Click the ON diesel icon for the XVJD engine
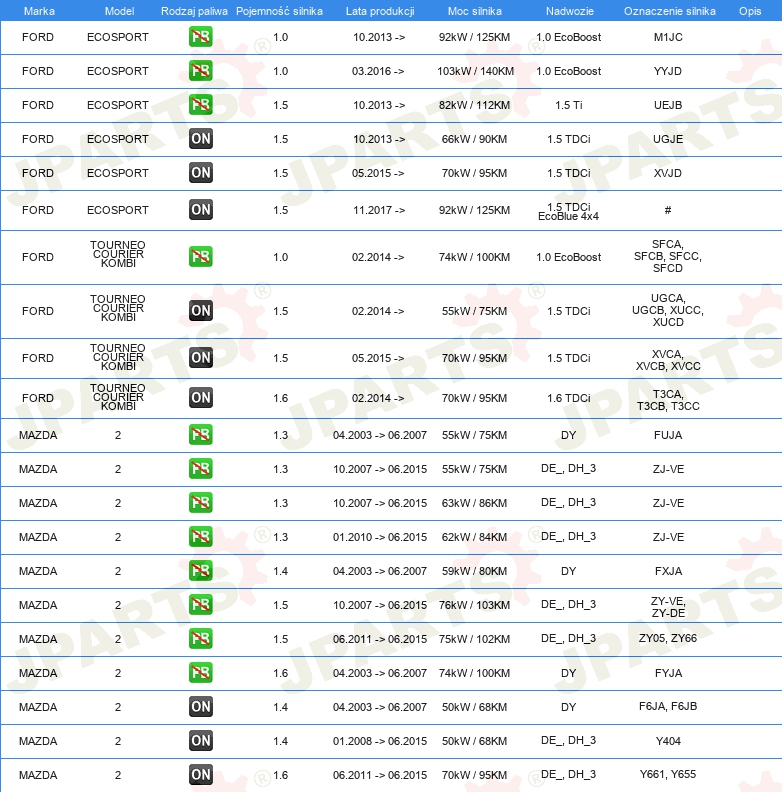 click(201, 173)
